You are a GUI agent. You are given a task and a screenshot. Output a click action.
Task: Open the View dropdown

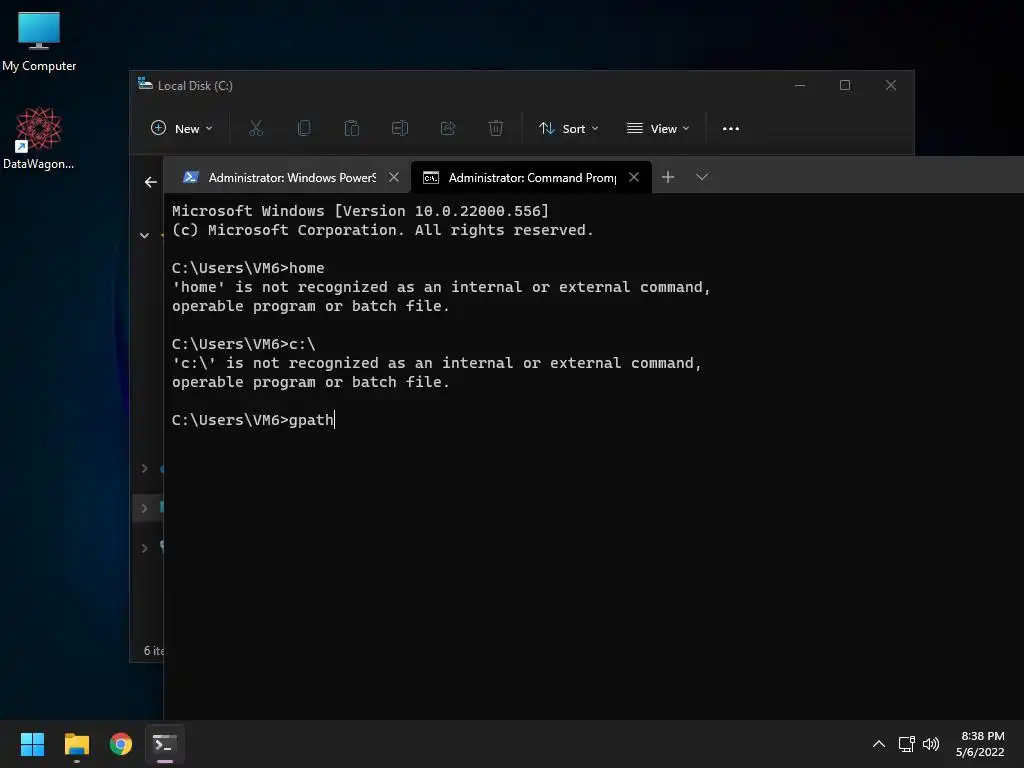pyautogui.click(x=658, y=129)
